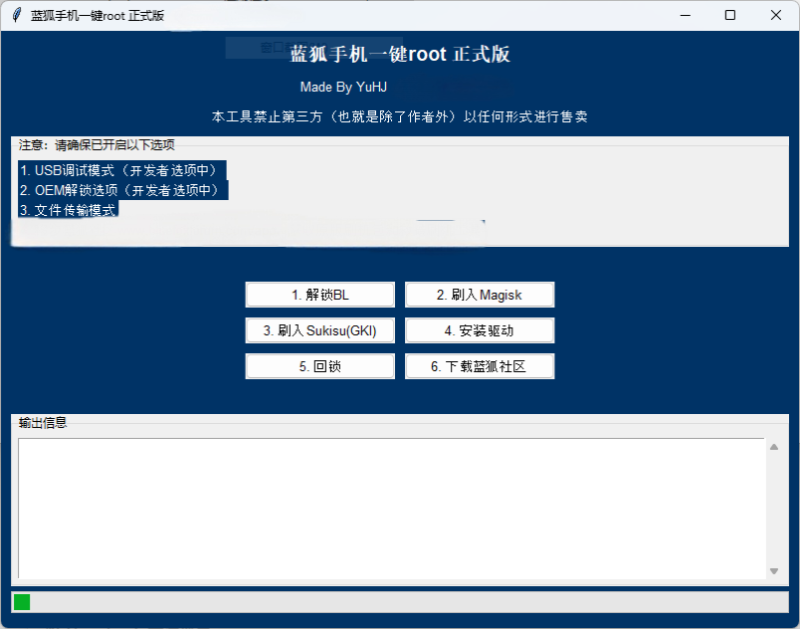Choose 3. 刷入 Sukisu(GKI) button
Viewport: 800px width, 629px height.
(x=320, y=331)
